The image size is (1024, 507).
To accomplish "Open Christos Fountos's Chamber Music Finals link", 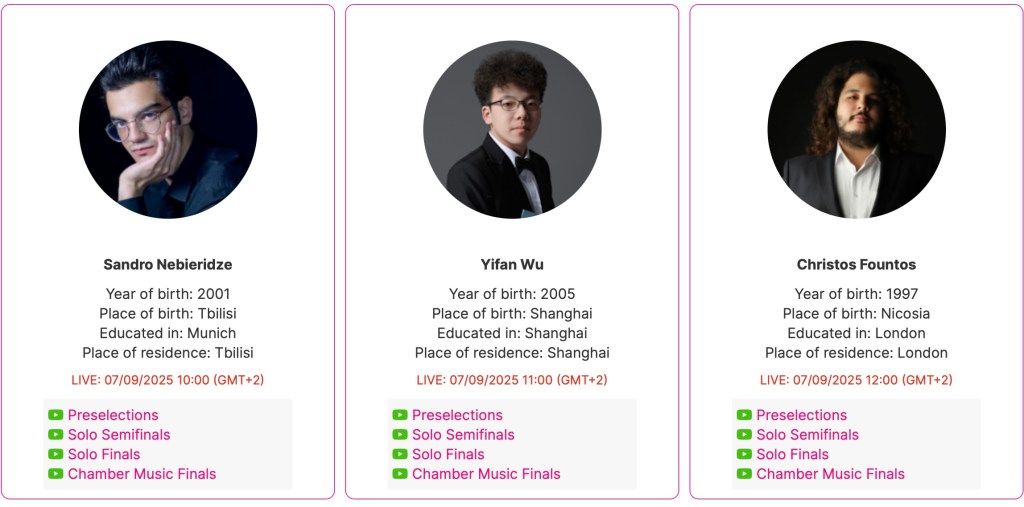I will pos(830,474).
